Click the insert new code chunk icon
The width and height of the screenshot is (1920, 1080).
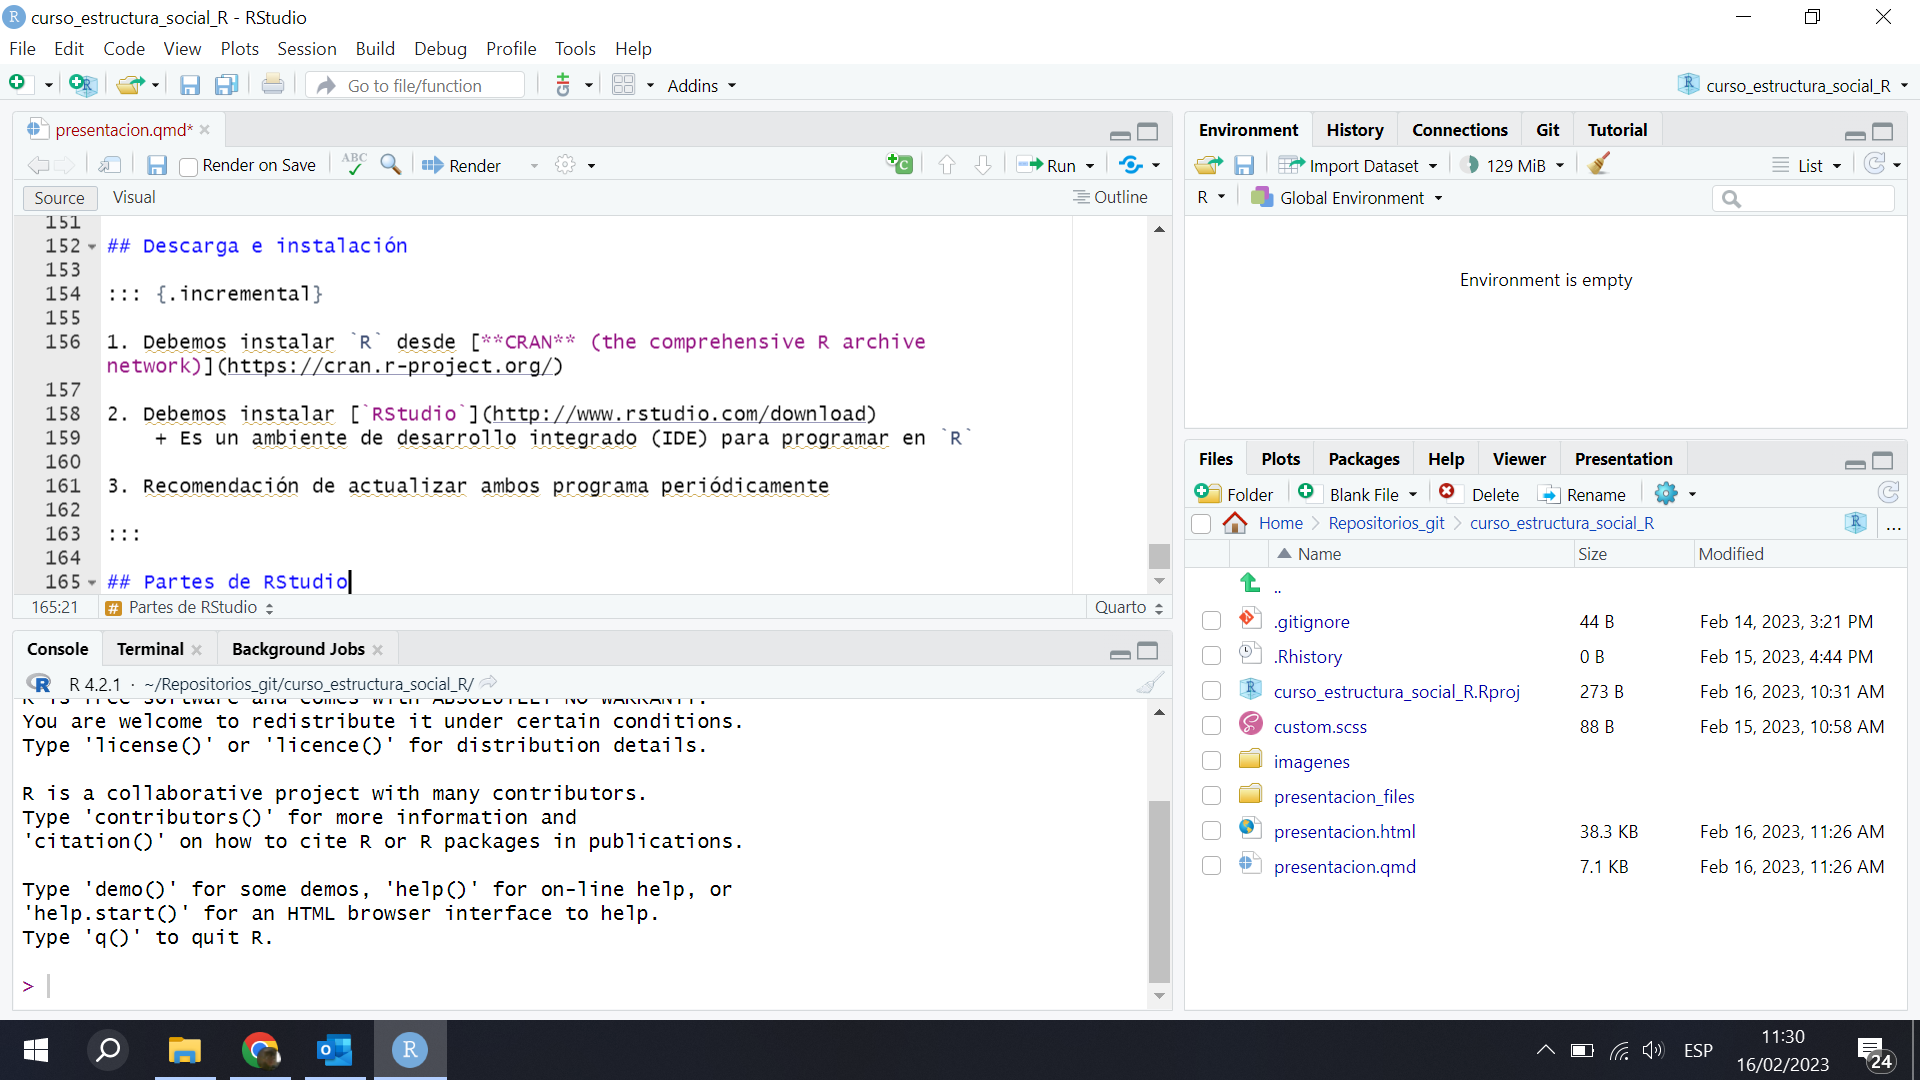(x=899, y=165)
